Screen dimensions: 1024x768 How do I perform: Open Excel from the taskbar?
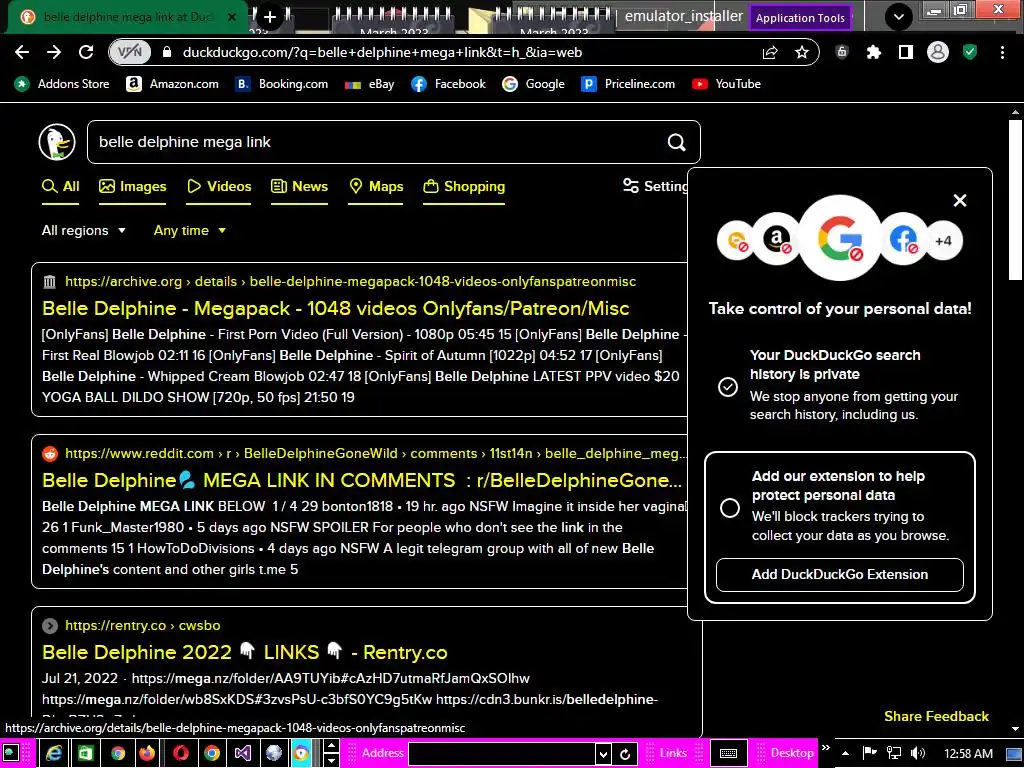click(x=86, y=753)
